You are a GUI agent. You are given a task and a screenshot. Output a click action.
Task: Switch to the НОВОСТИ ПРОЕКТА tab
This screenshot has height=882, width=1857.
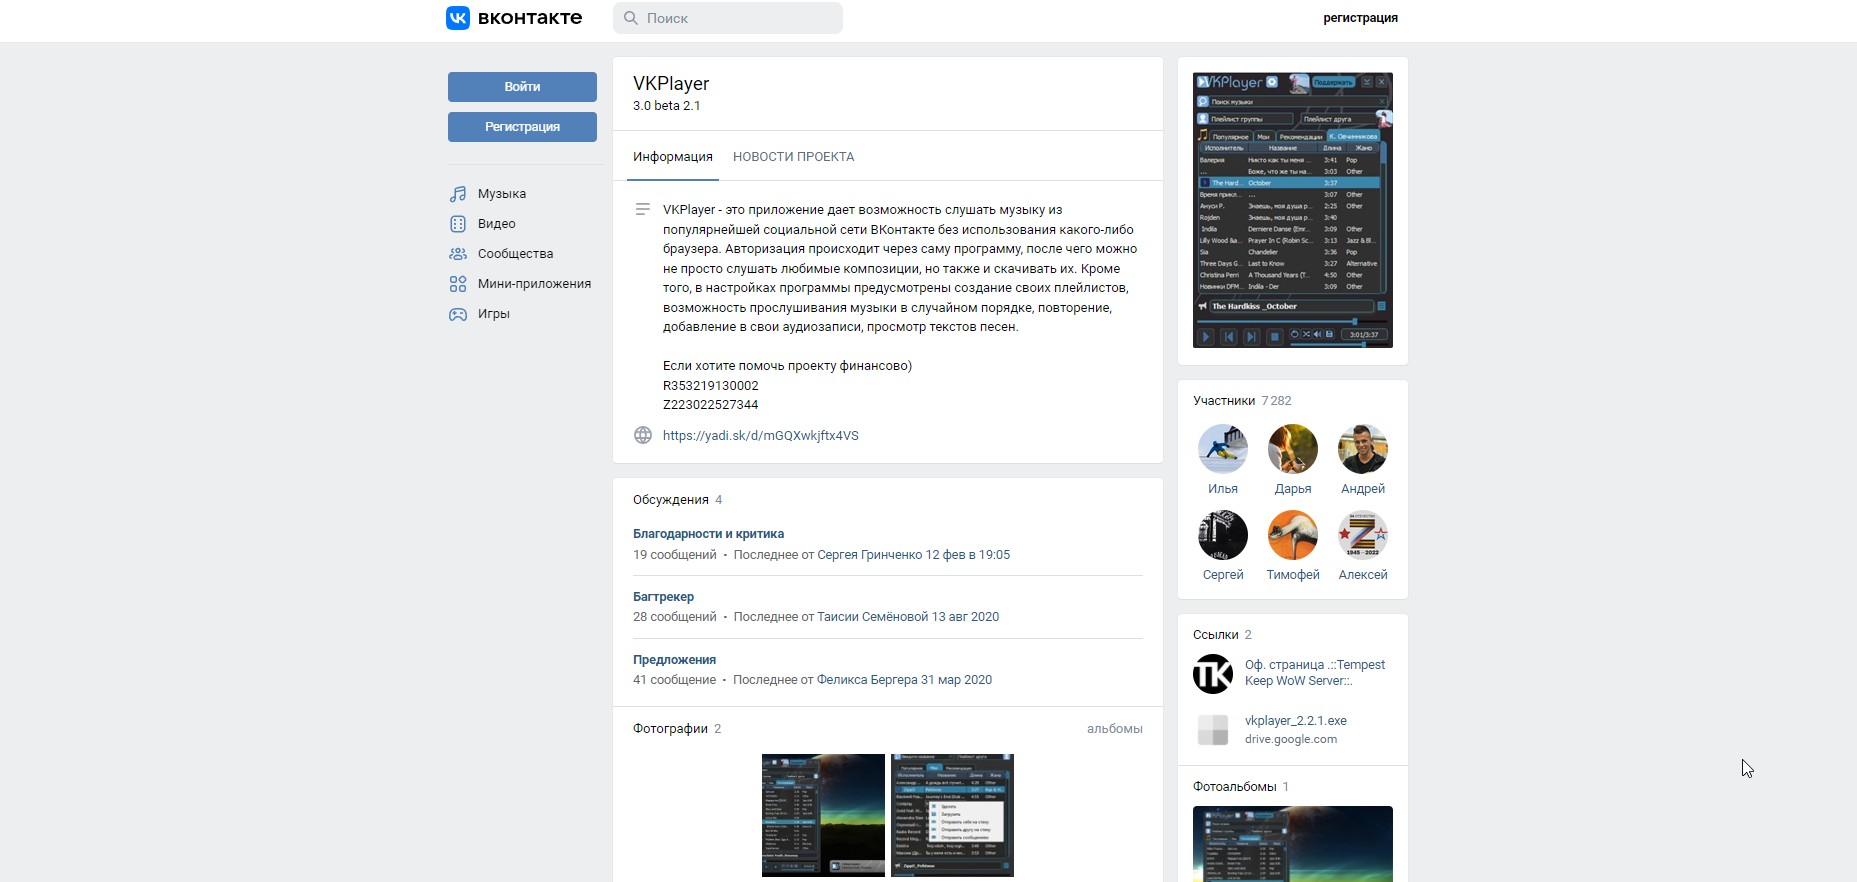[794, 157]
